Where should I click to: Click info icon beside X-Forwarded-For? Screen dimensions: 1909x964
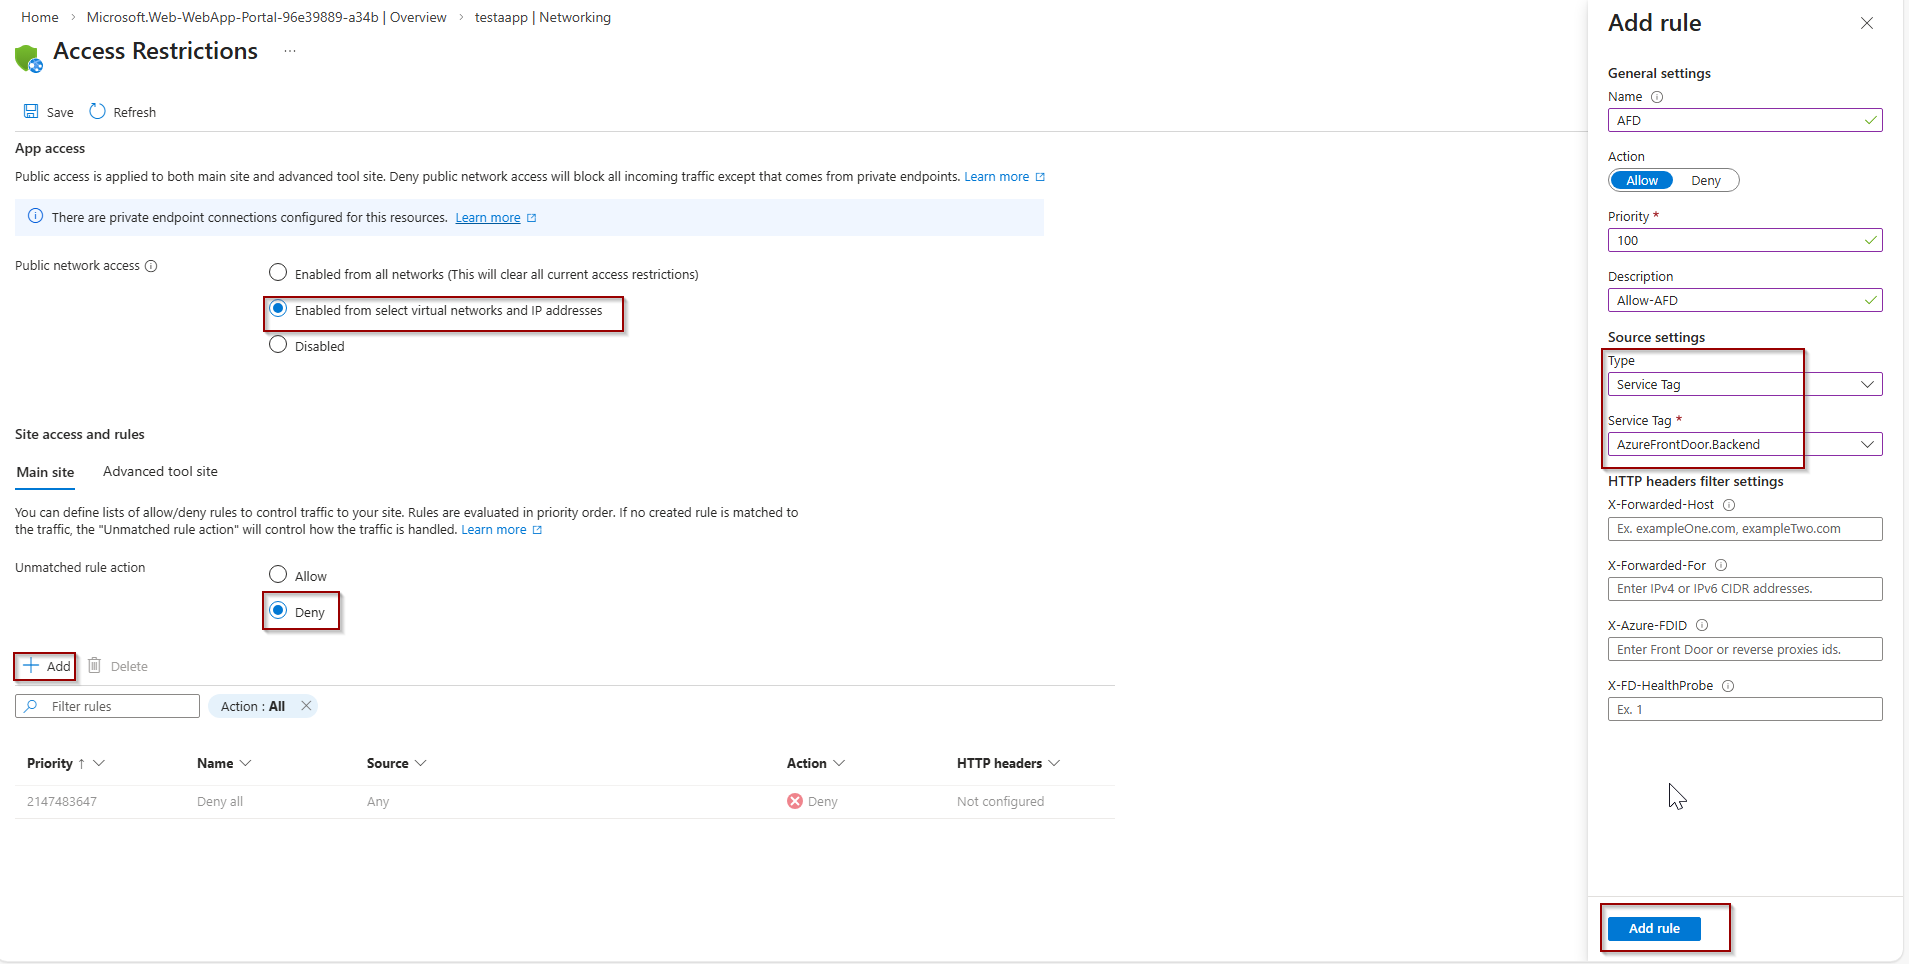coord(1721,565)
